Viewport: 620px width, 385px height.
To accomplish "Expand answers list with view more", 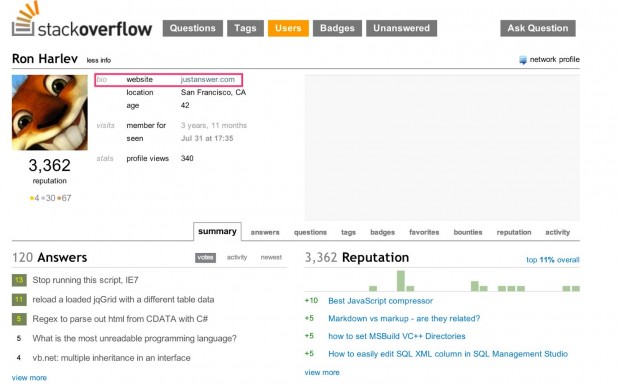I will point(29,377).
